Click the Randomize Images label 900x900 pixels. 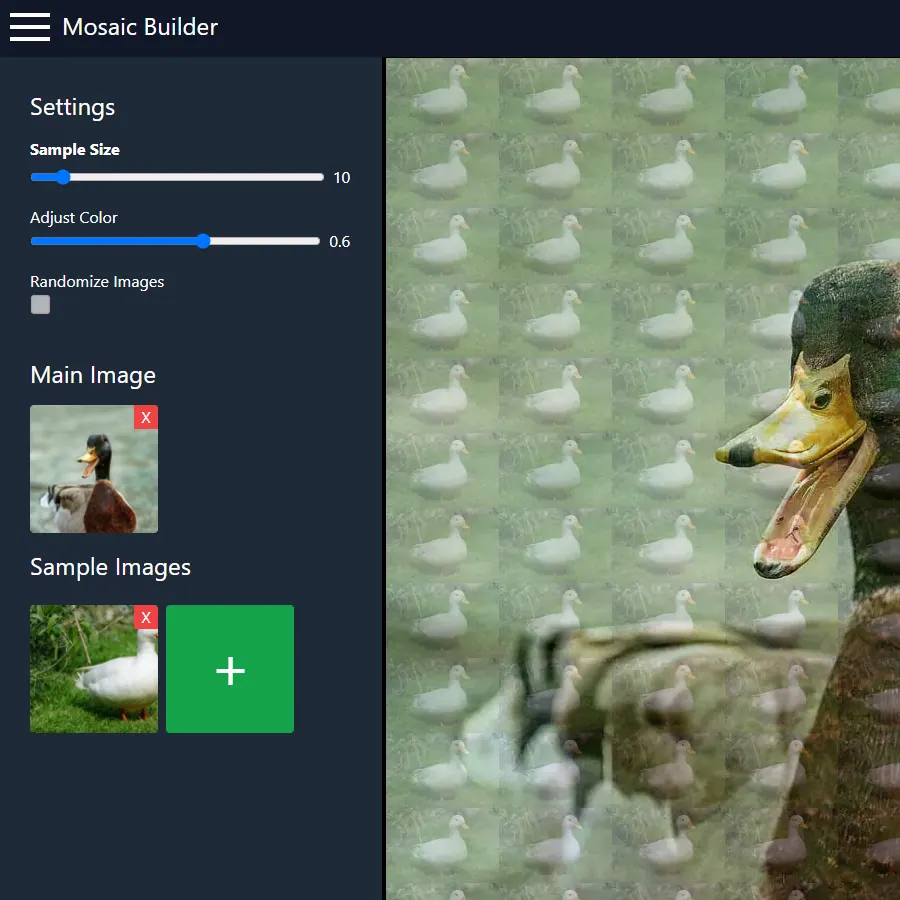(x=97, y=282)
